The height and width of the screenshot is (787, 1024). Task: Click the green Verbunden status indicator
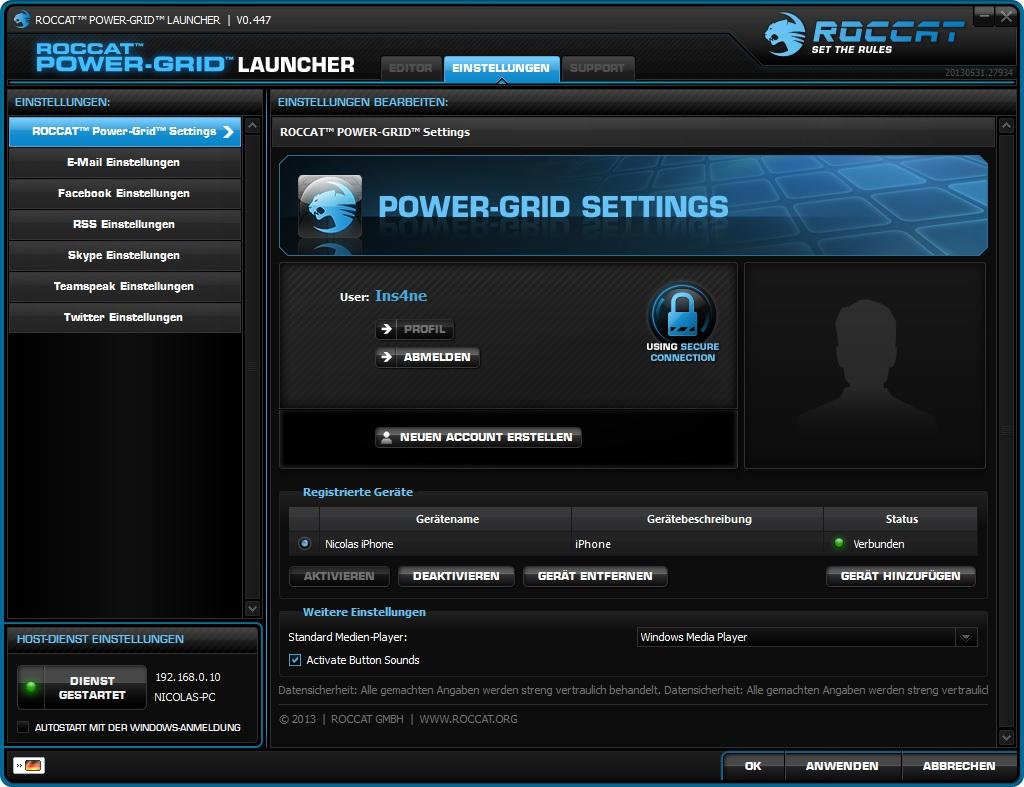tap(839, 543)
